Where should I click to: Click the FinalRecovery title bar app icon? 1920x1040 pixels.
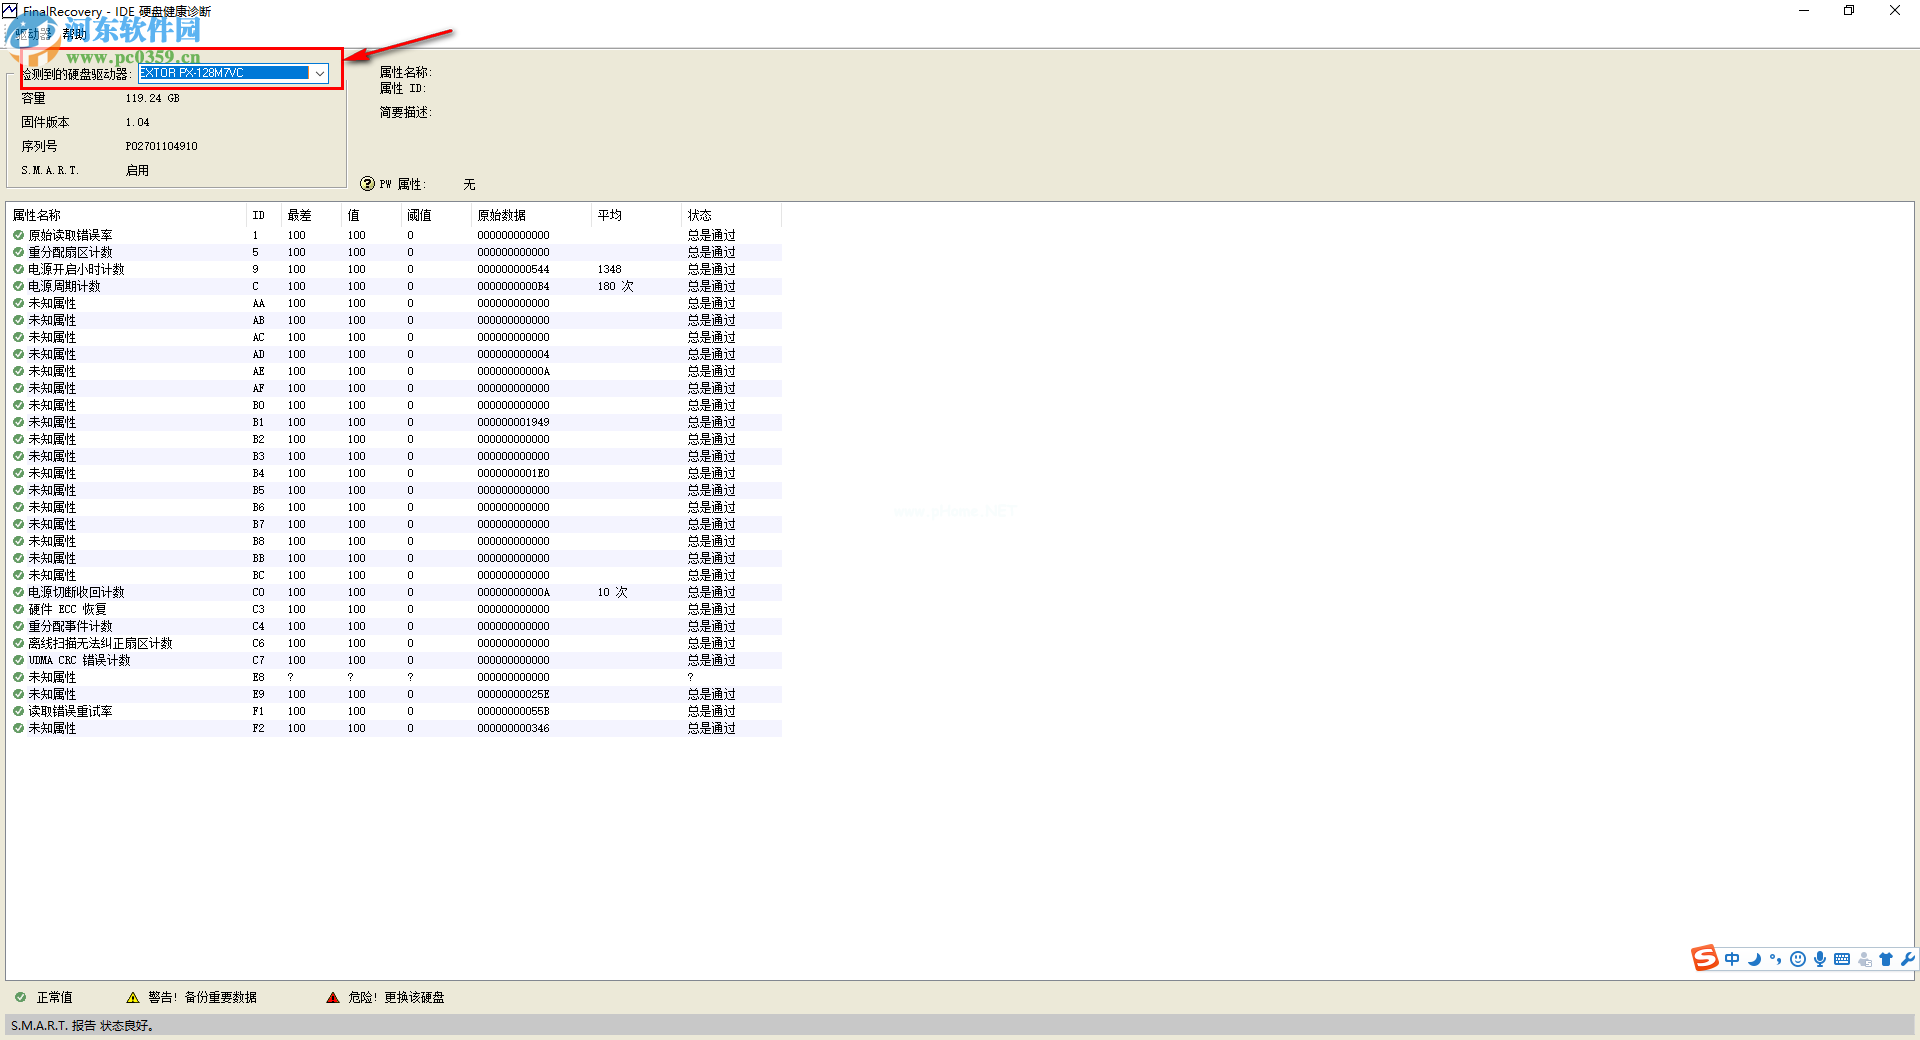coord(10,11)
